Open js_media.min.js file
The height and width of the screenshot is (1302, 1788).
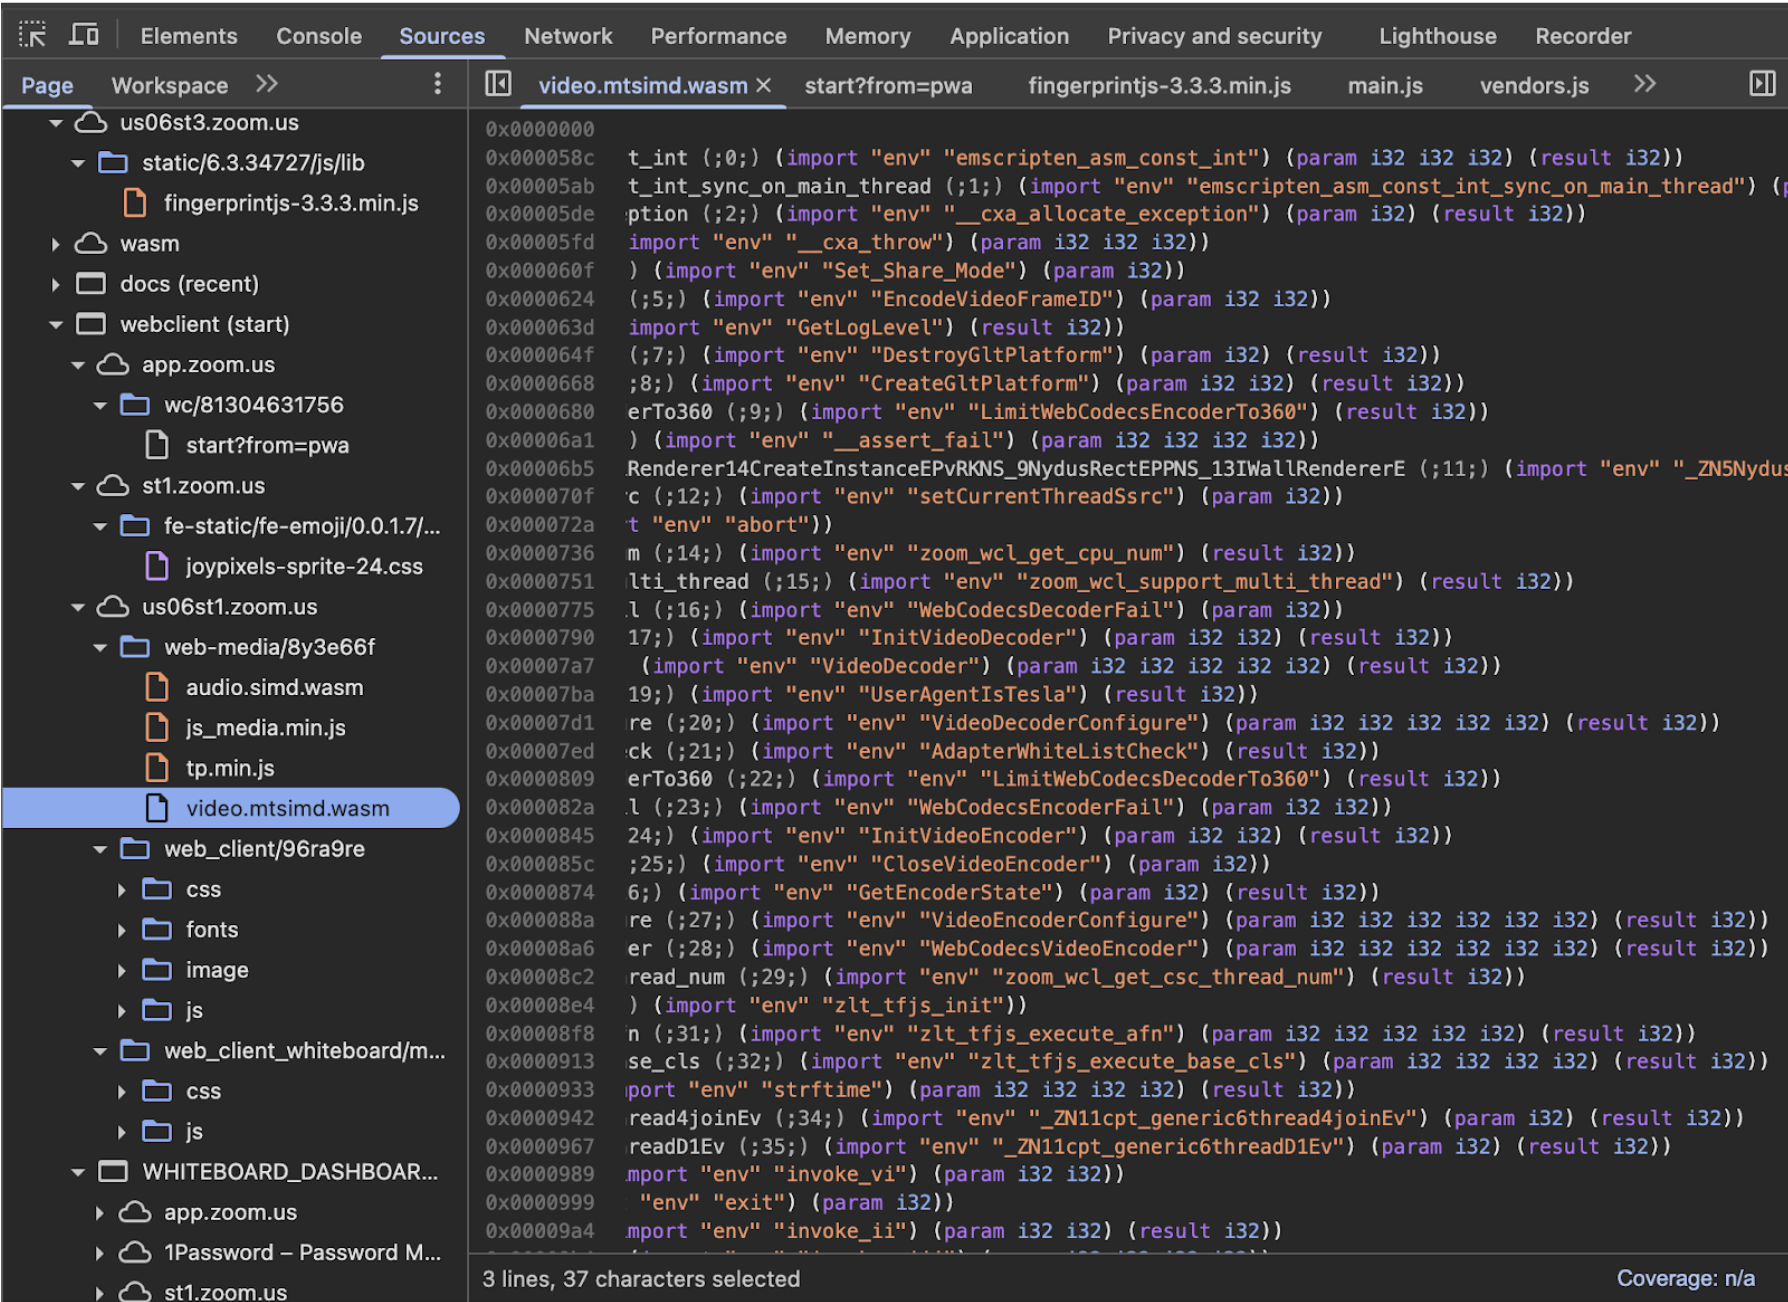[x=265, y=728]
